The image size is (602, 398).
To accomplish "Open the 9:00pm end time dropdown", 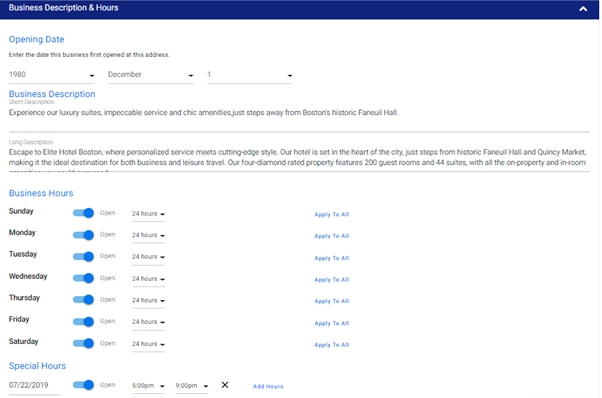I will click(192, 386).
